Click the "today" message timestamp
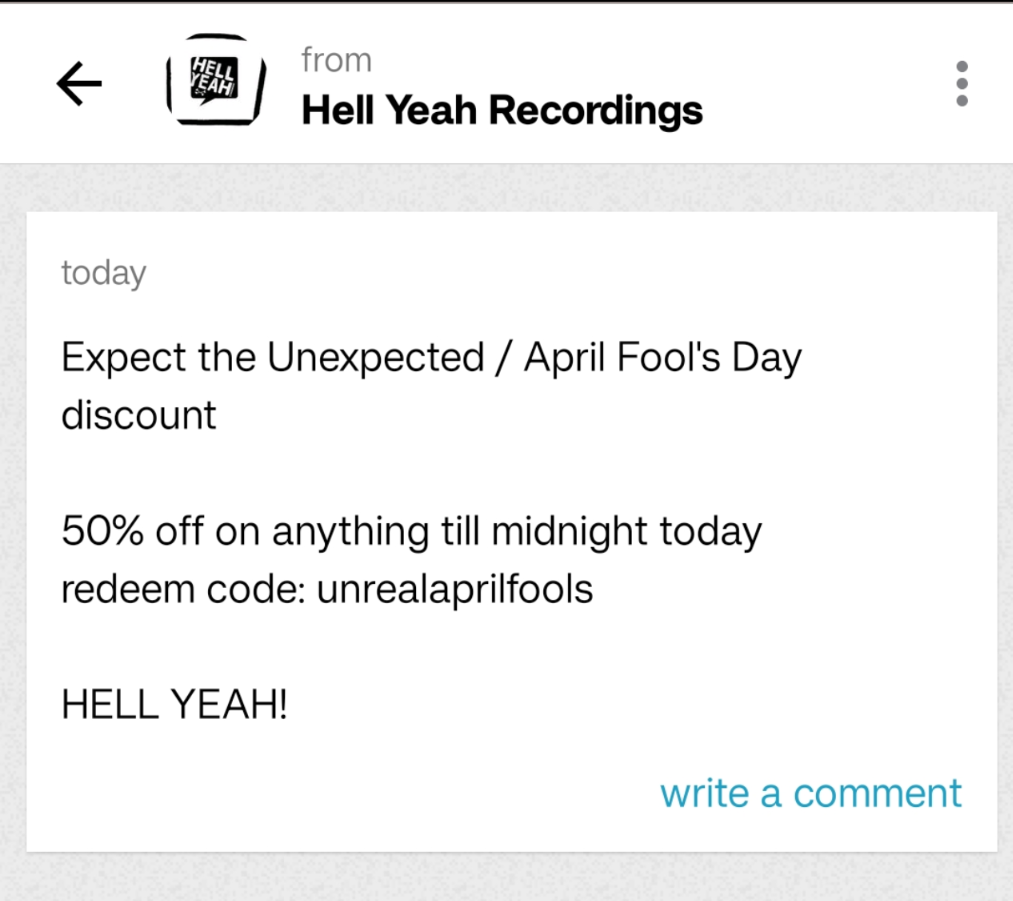The height and width of the screenshot is (901, 1013). pyautogui.click(x=103, y=272)
